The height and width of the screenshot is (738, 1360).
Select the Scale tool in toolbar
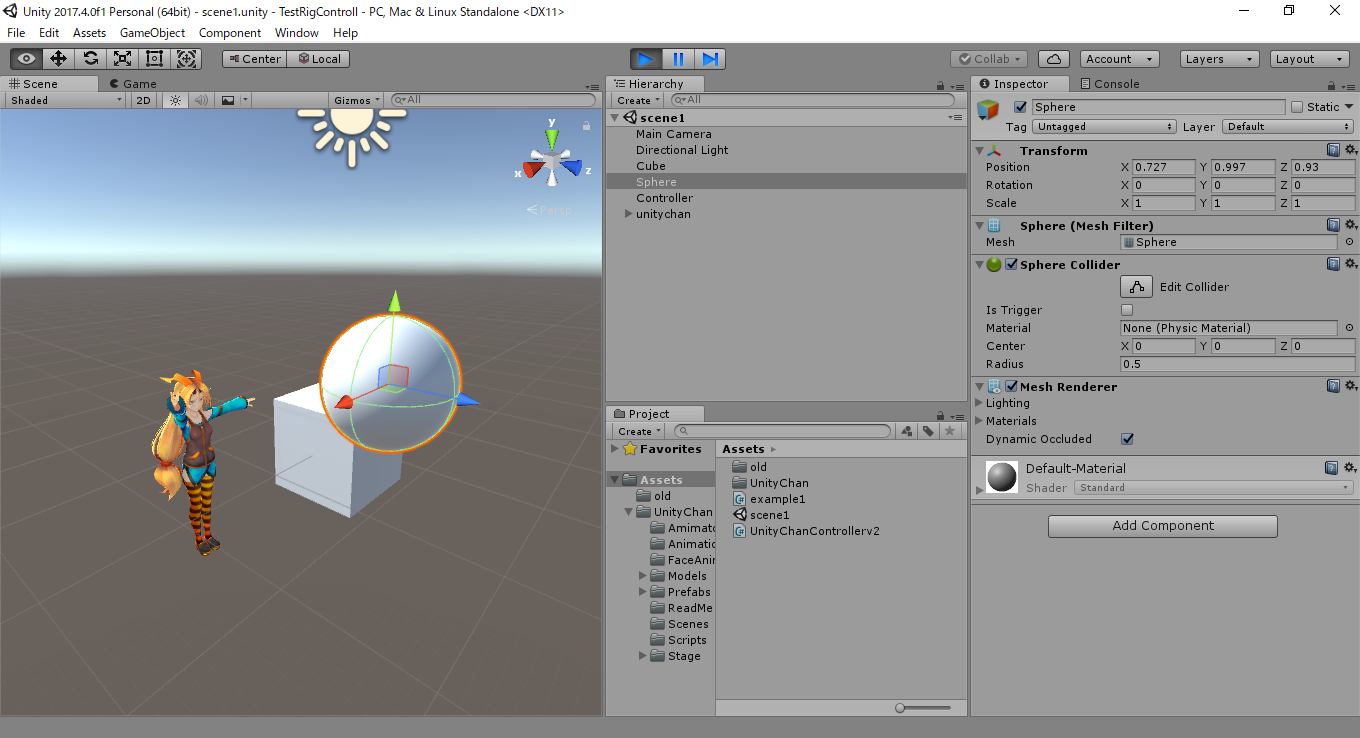pos(122,59)
